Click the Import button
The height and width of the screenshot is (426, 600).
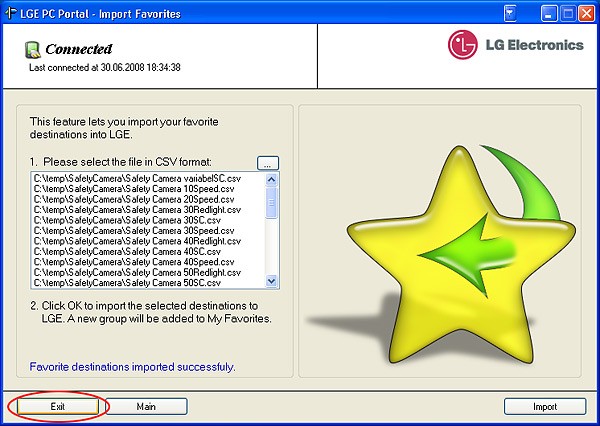click(x=545, y=406)
